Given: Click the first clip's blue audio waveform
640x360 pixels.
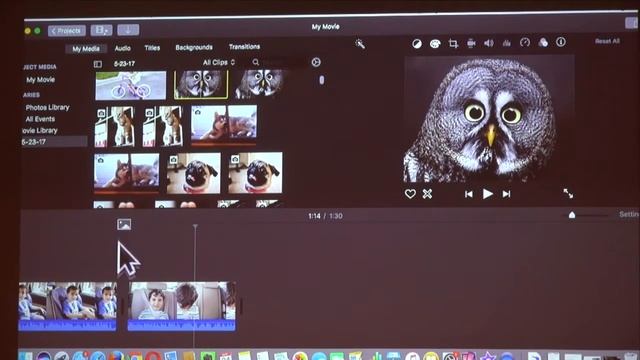Looking at the screenshot, I should pyautogui.click(x=67, y=325).
